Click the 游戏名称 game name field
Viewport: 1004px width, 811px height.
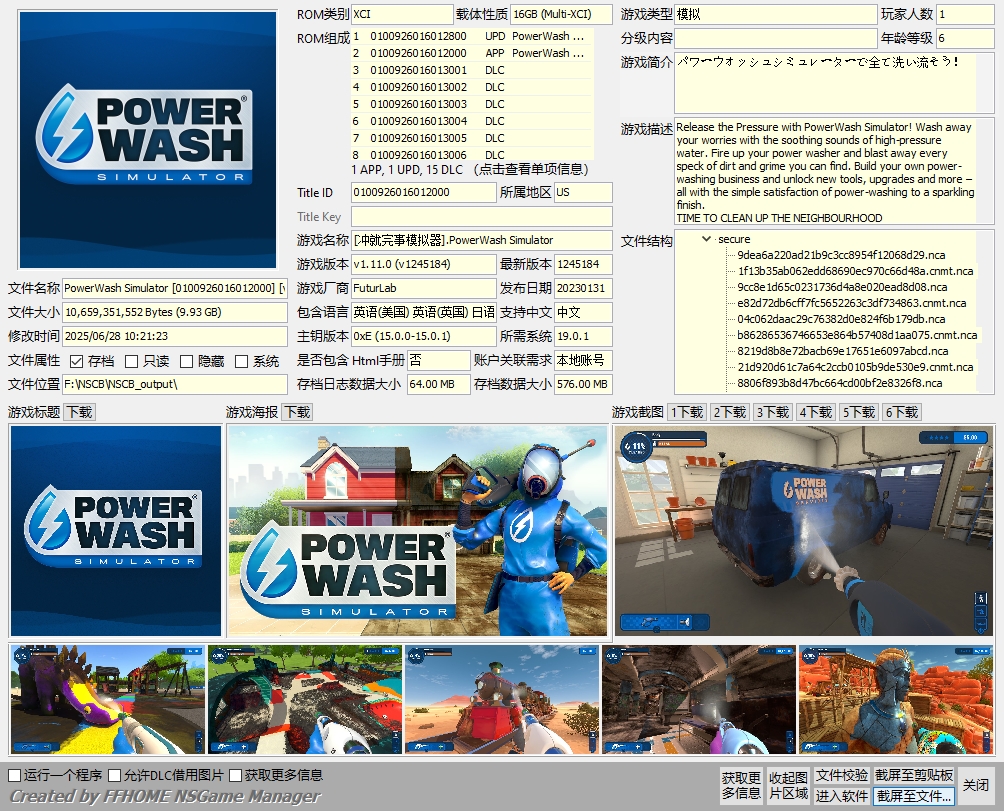[x=482, y=240]
